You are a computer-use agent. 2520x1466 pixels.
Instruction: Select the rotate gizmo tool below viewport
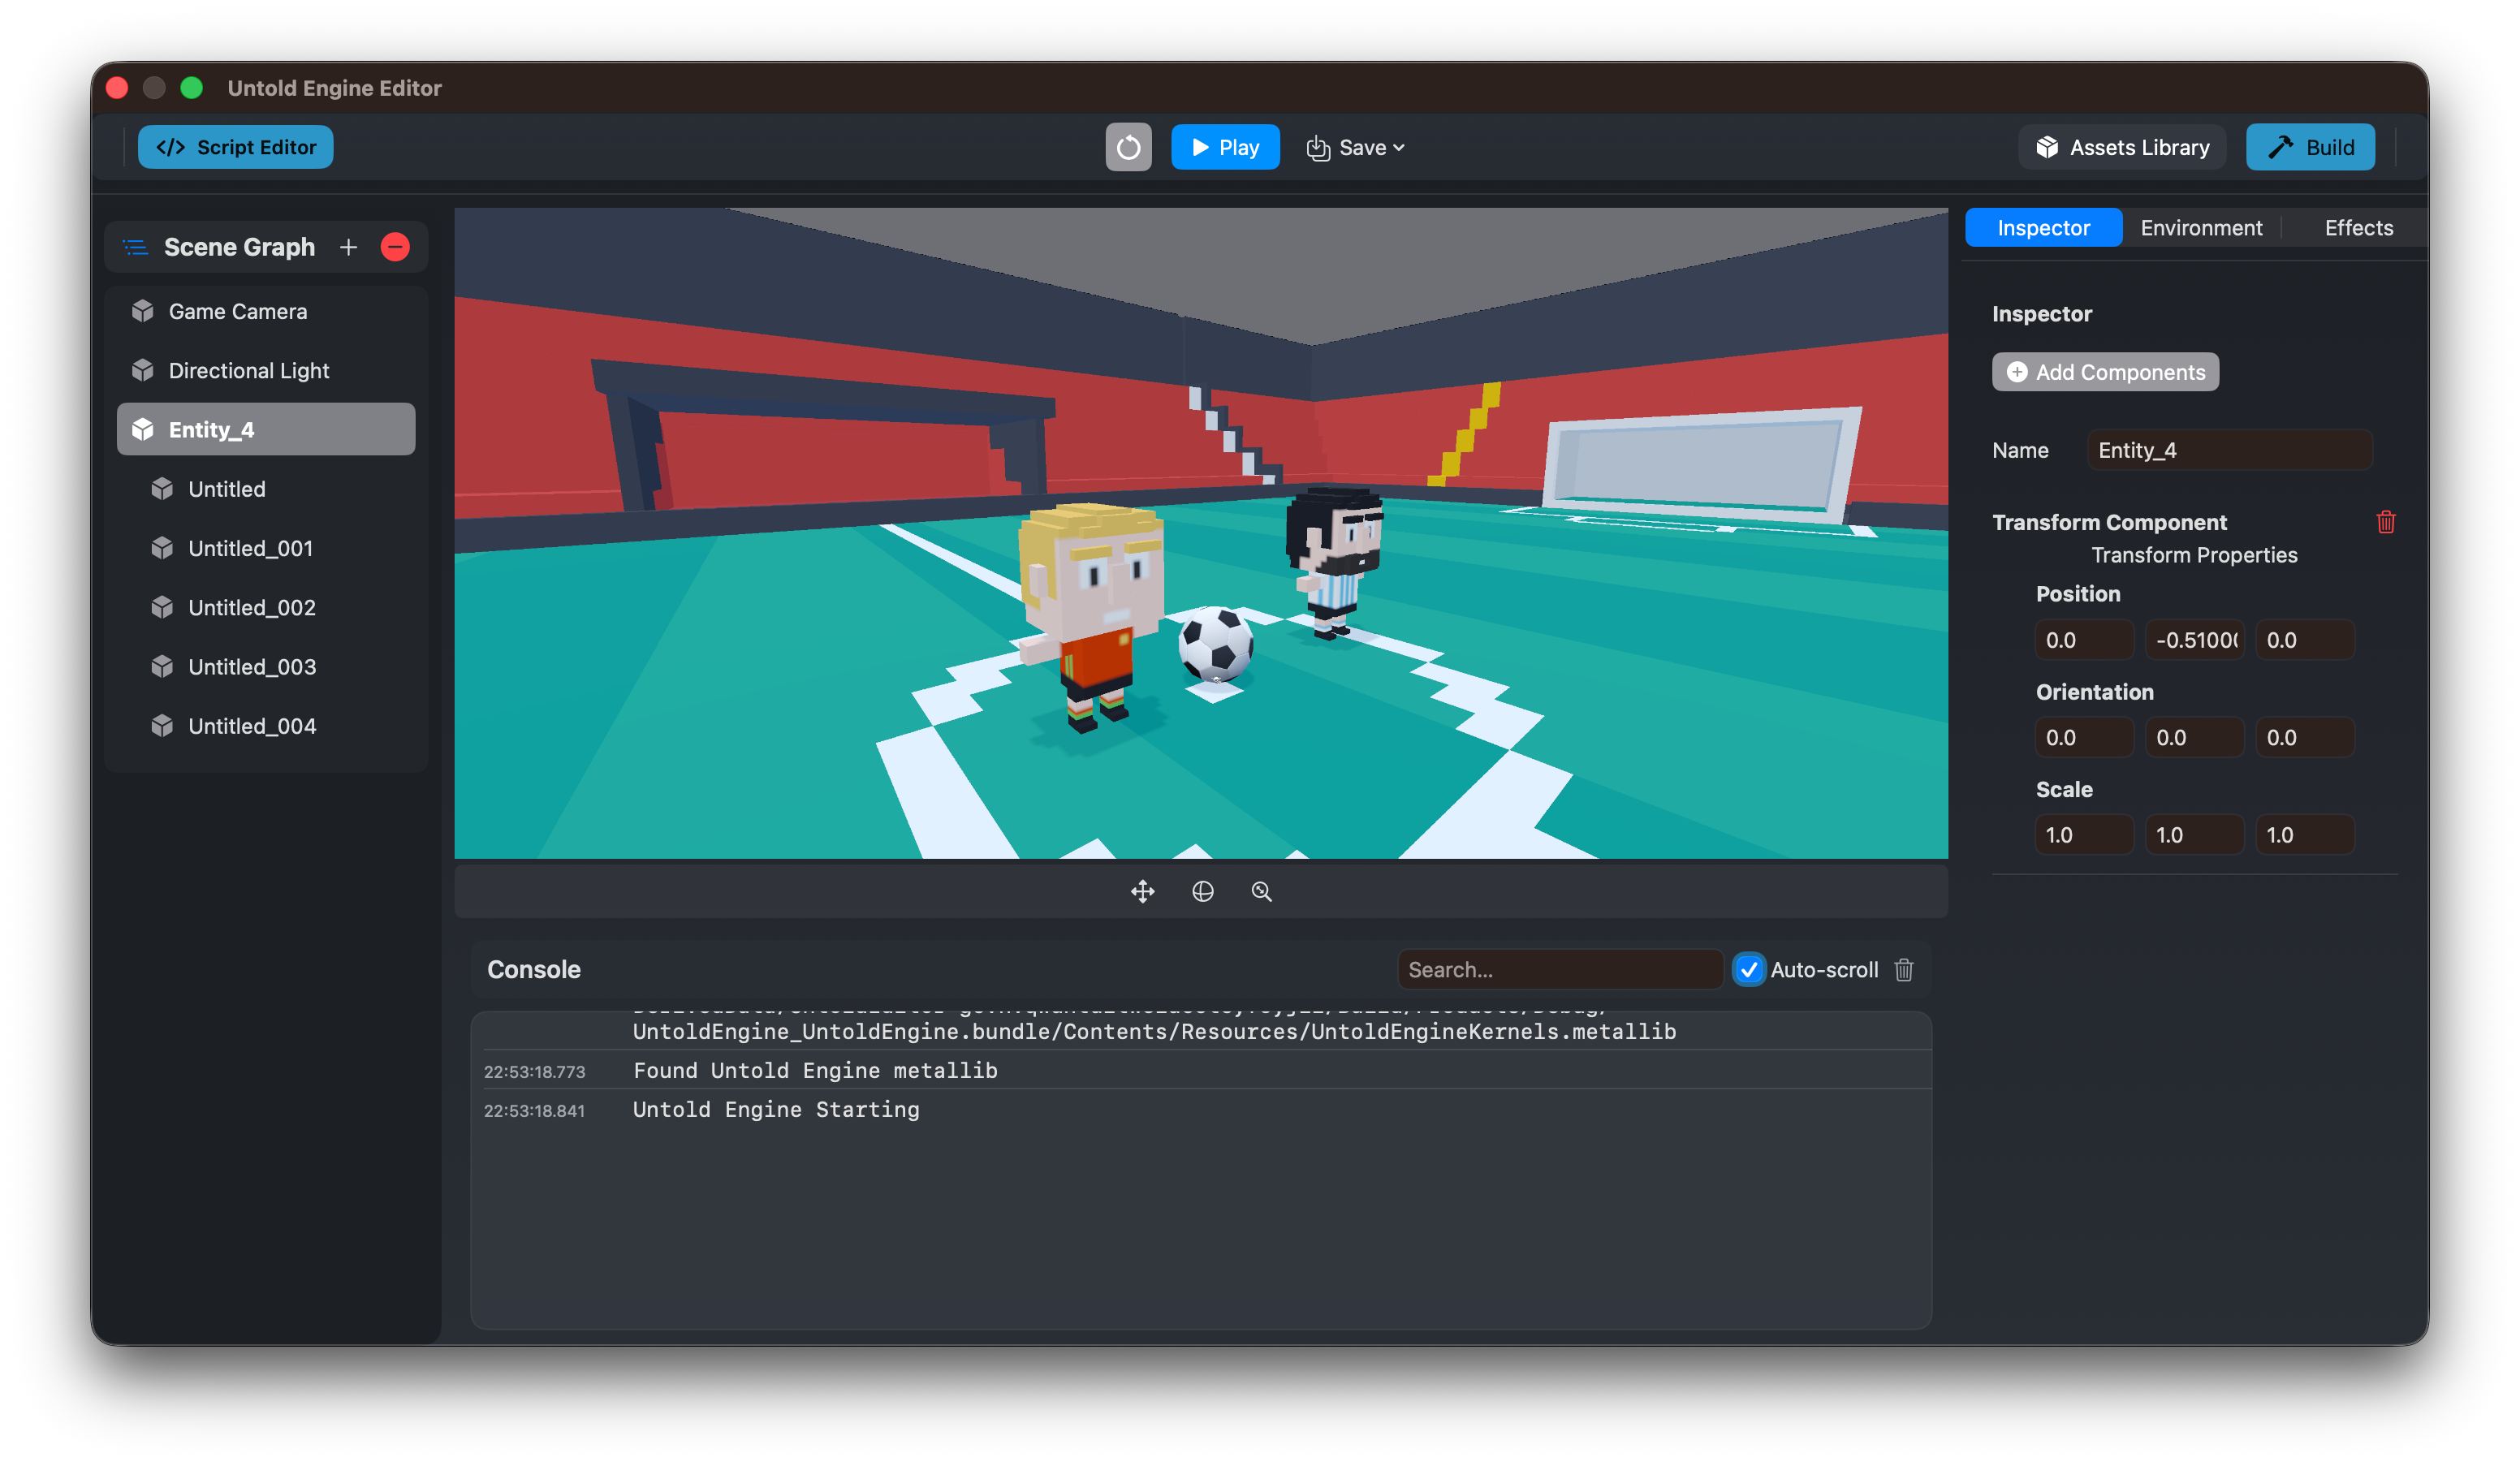[x=1202, y=891]
